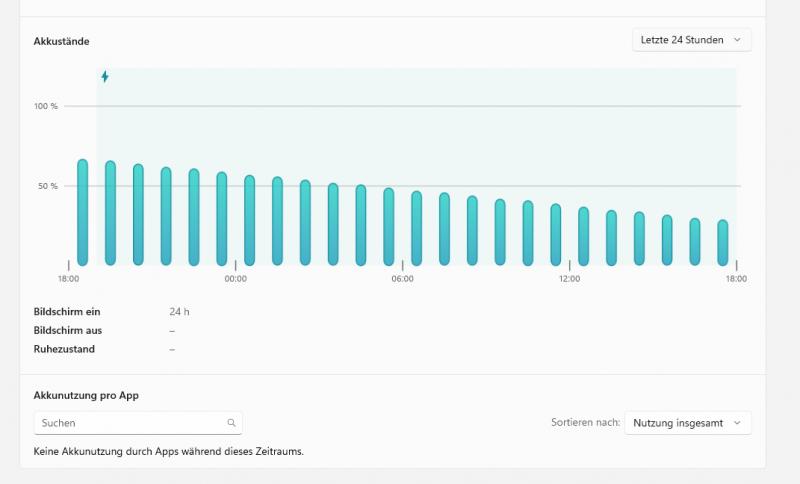Click the 50 % axis label

coord(48,186)
